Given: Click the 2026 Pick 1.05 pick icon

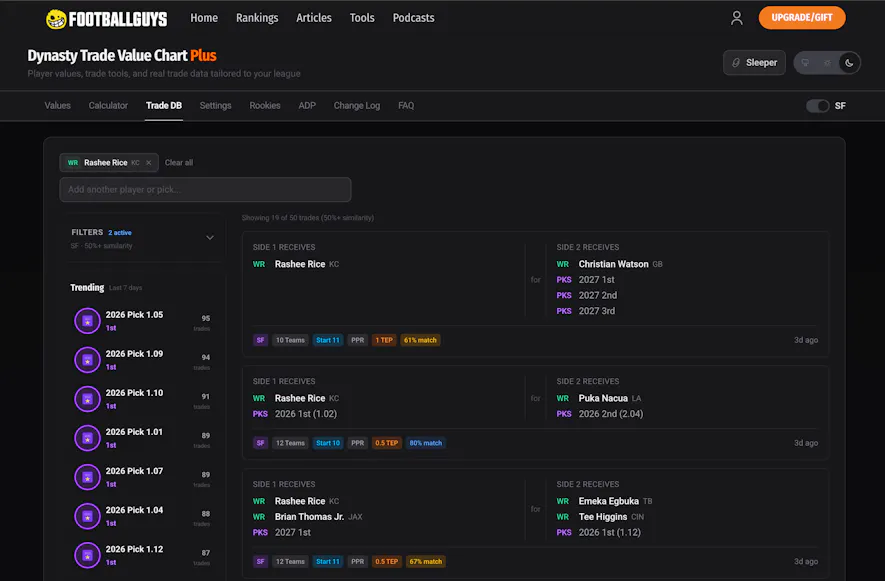Looking at the screenshot, I should (x=87, y=321).
